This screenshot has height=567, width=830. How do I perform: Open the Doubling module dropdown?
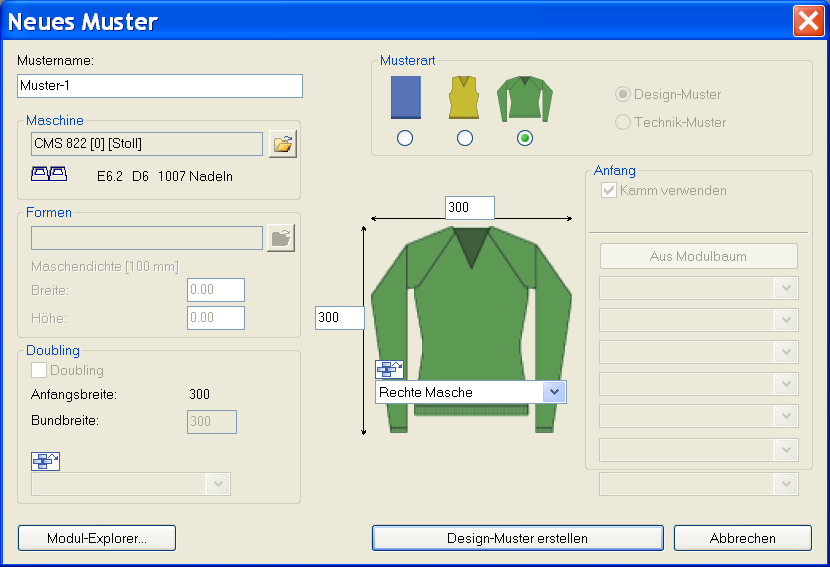tap(218, 484)
